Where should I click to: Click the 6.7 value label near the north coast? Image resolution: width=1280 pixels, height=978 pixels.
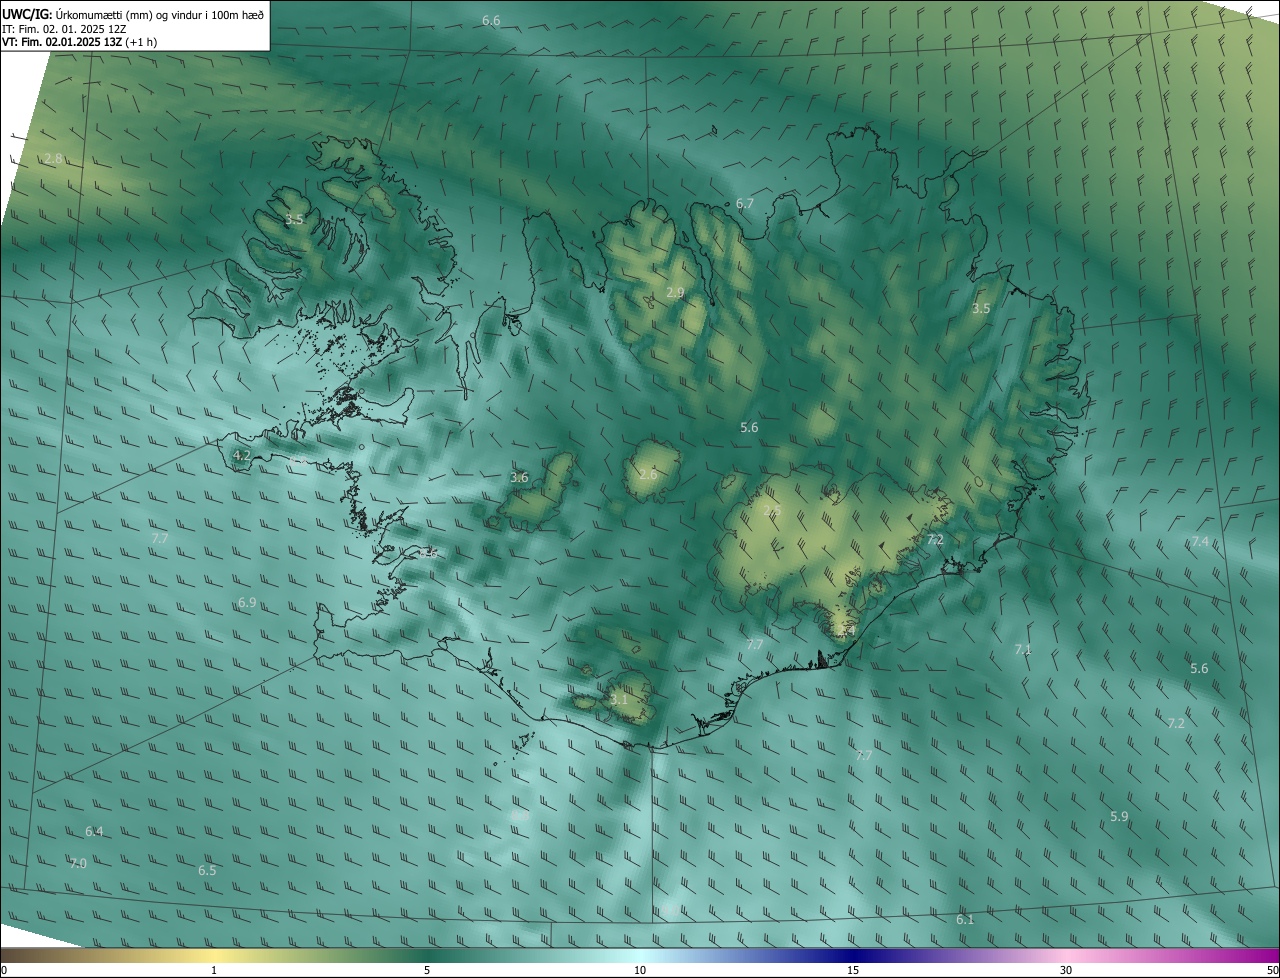point(745,203)
